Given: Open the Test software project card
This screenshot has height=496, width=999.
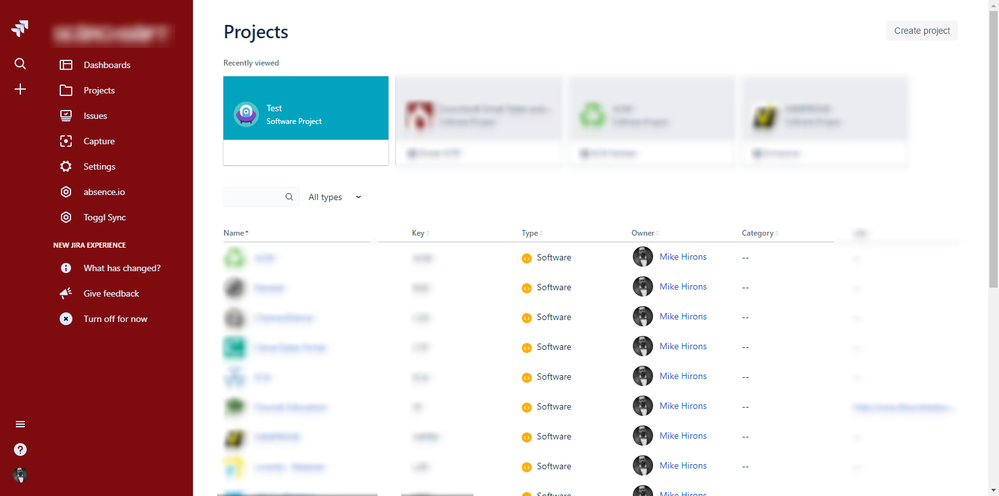Looking at the screenshot, I should click(x=306, y=120).
